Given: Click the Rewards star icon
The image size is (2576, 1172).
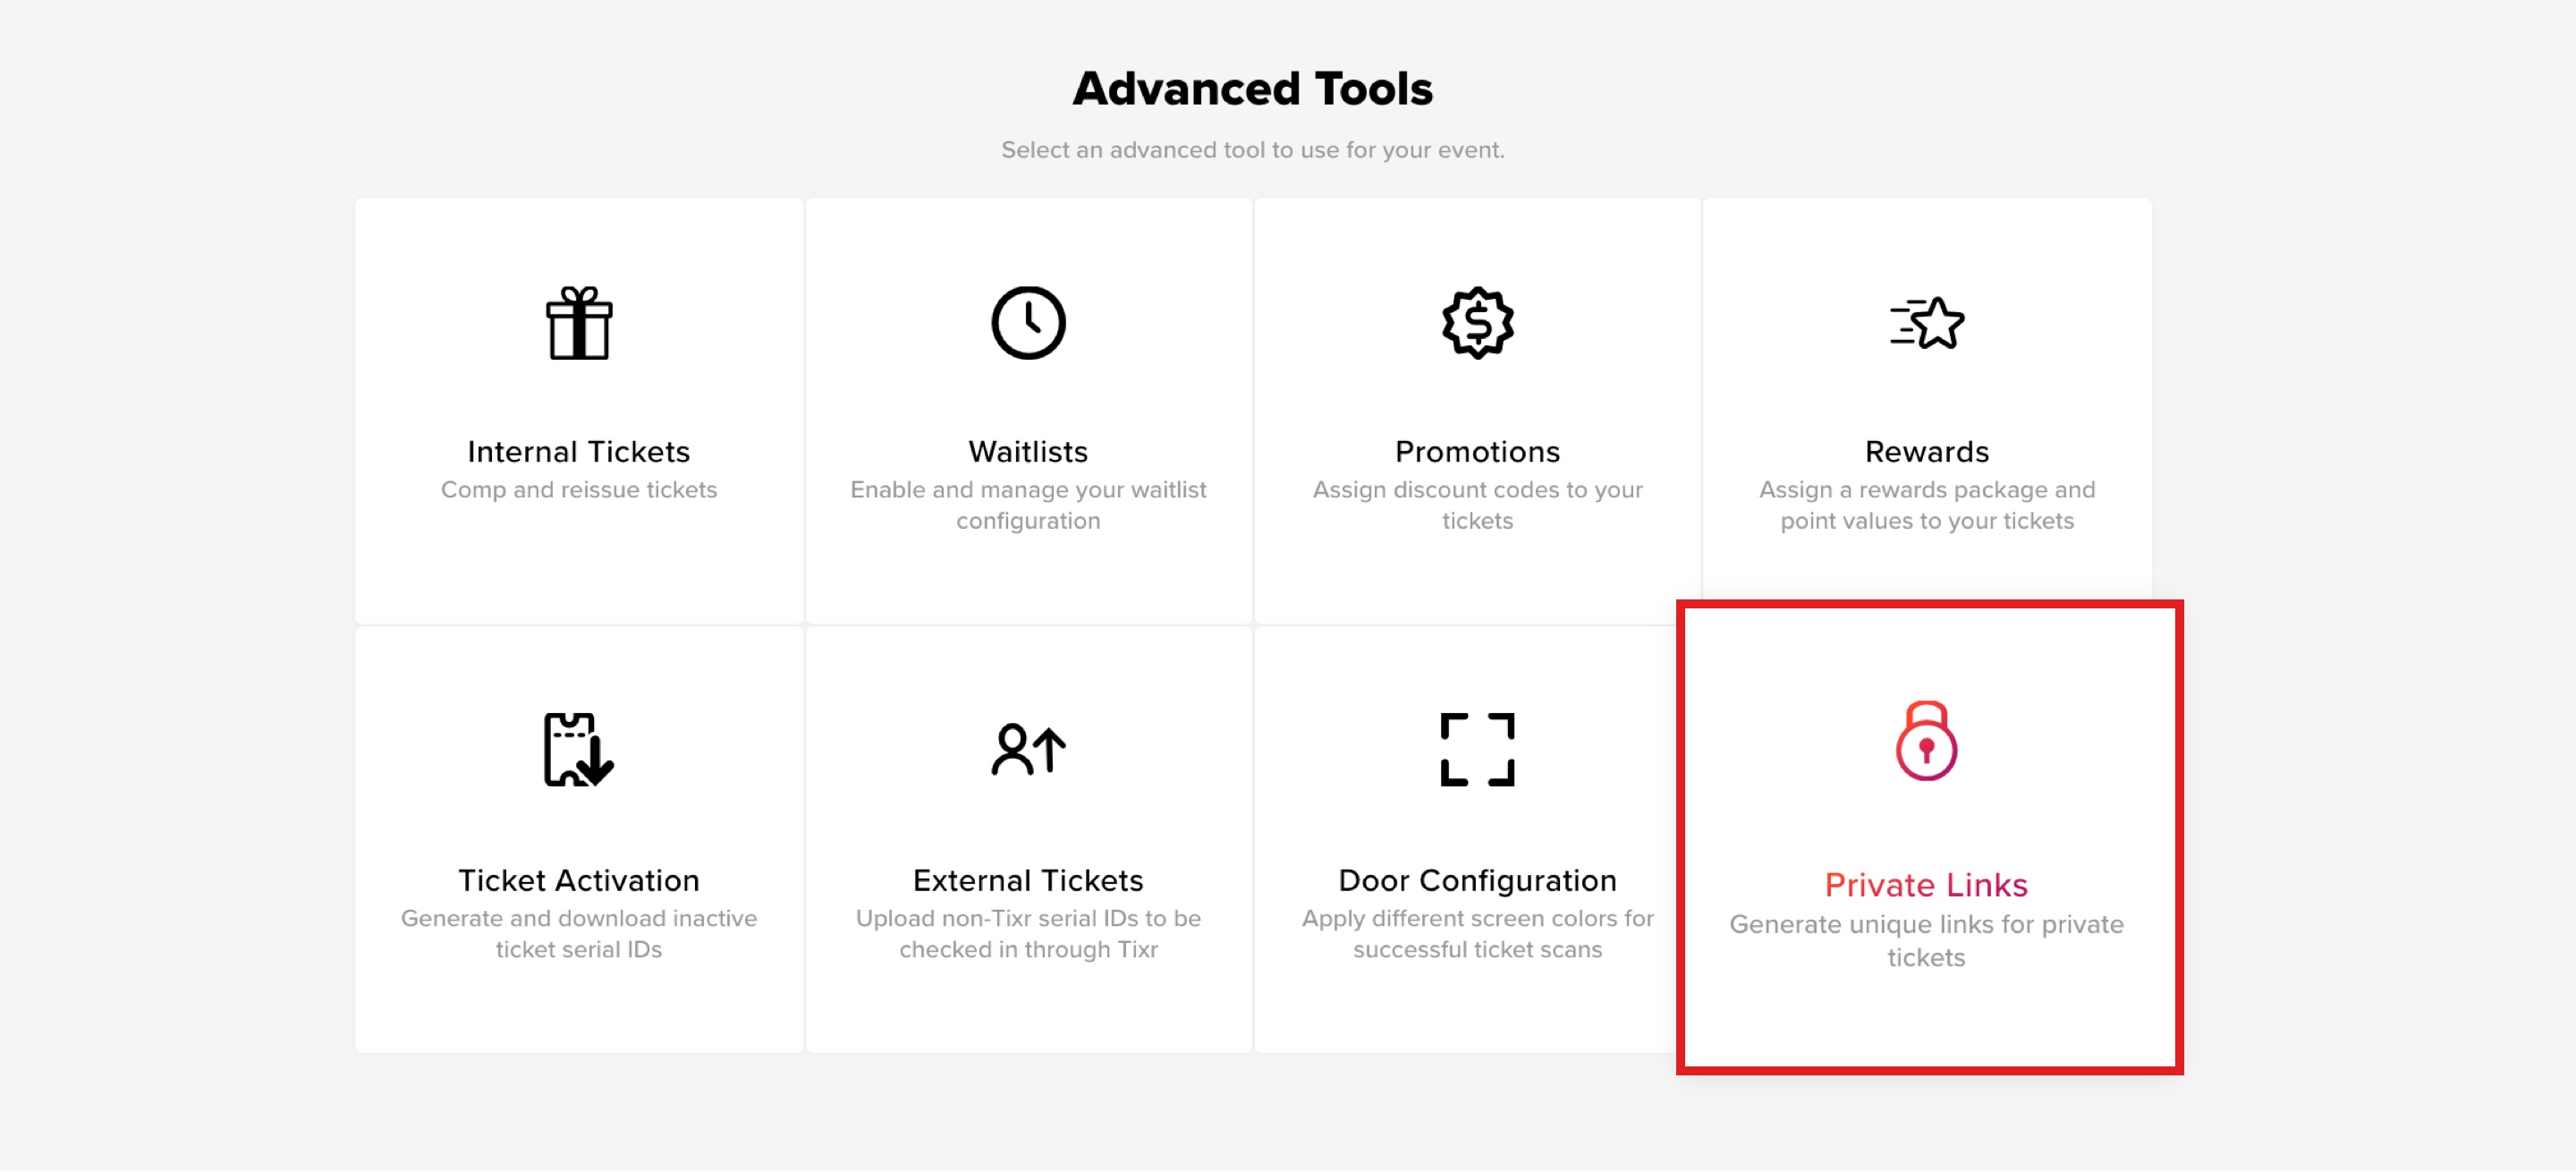Looking at the screenshot, I should [x=1926, y=323].
